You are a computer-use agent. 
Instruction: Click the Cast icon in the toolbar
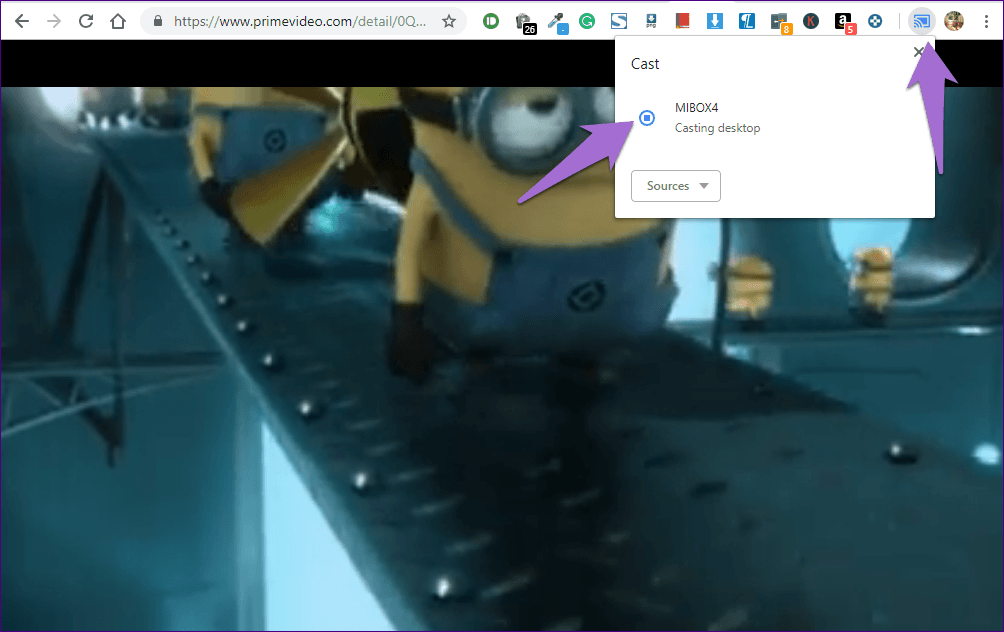[921, 21]
